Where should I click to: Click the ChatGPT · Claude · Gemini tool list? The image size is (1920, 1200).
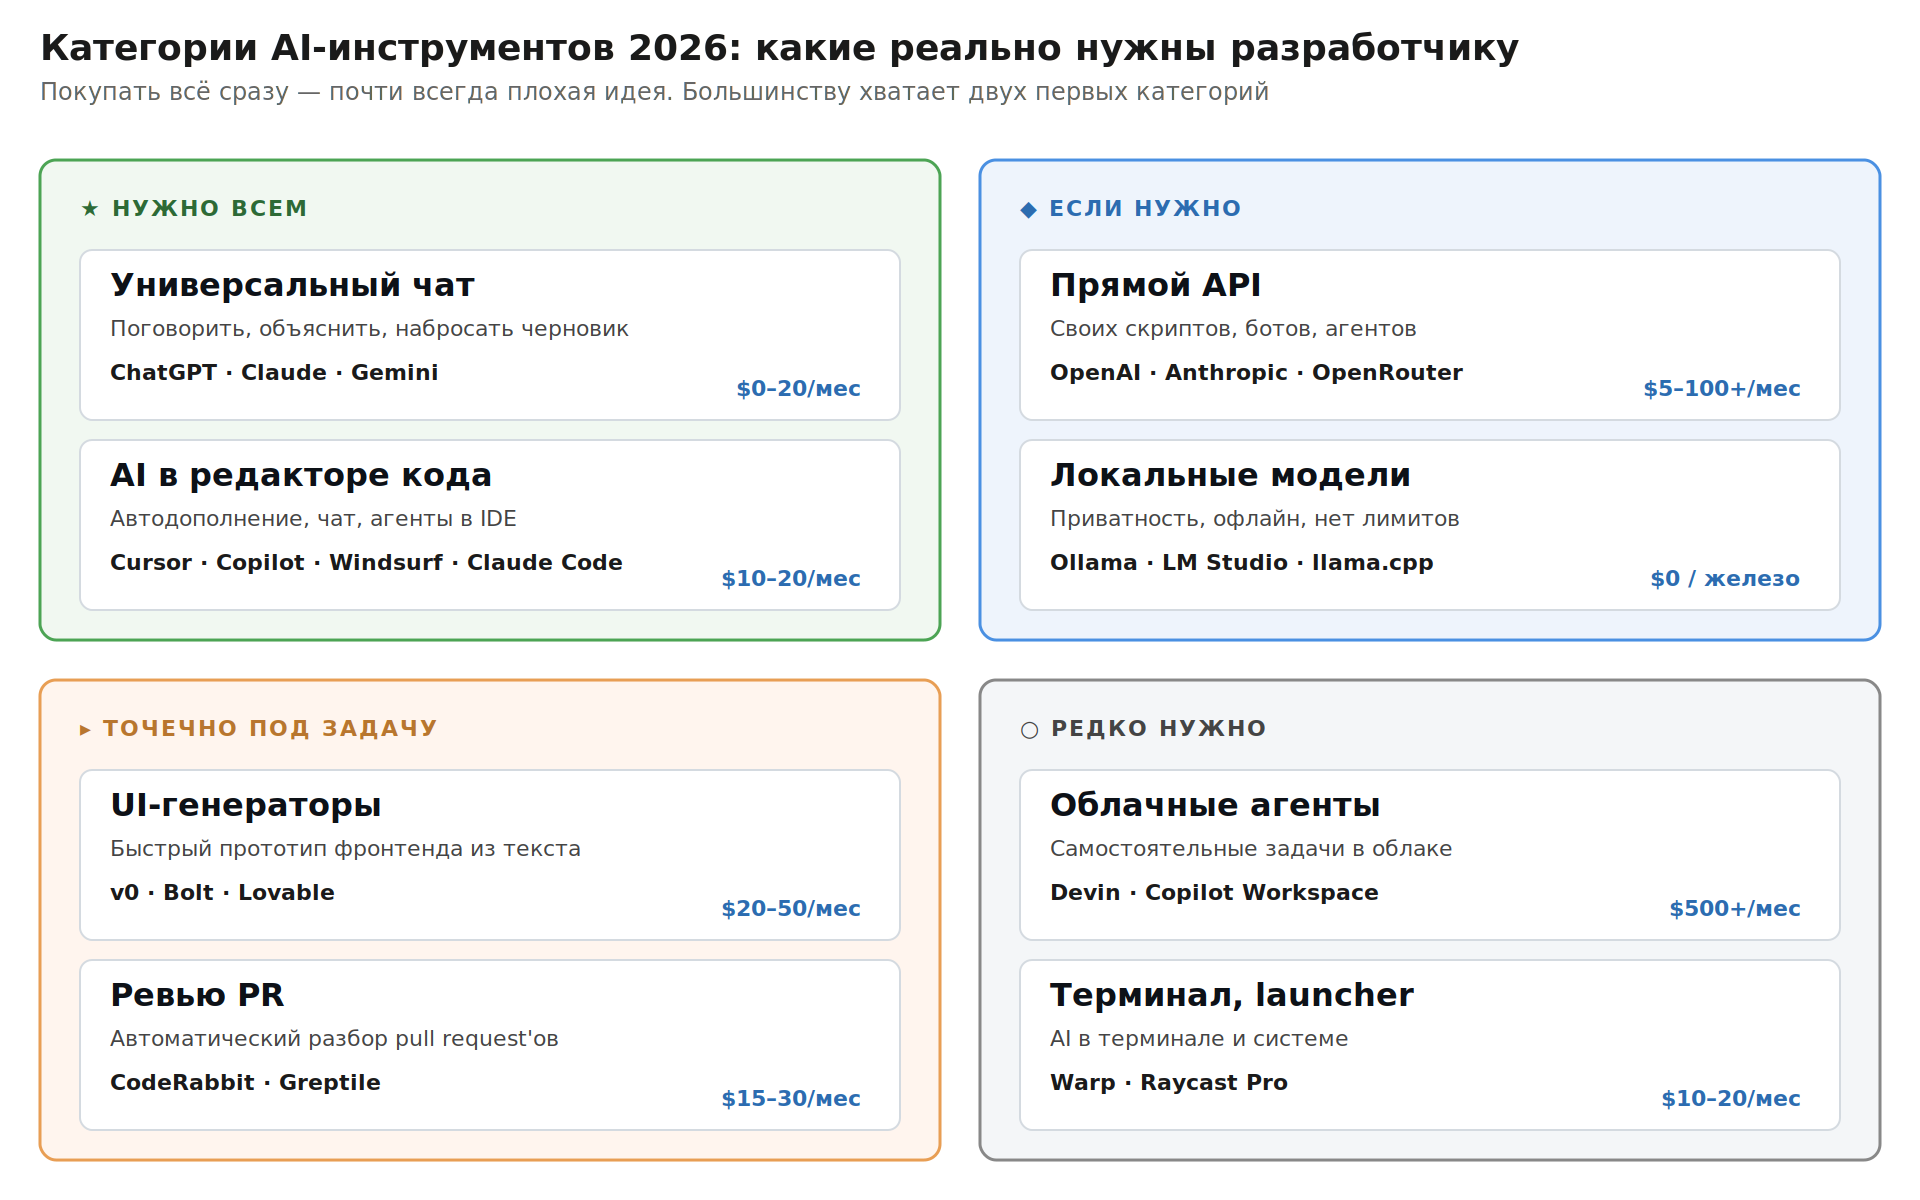tap(274, 372)
